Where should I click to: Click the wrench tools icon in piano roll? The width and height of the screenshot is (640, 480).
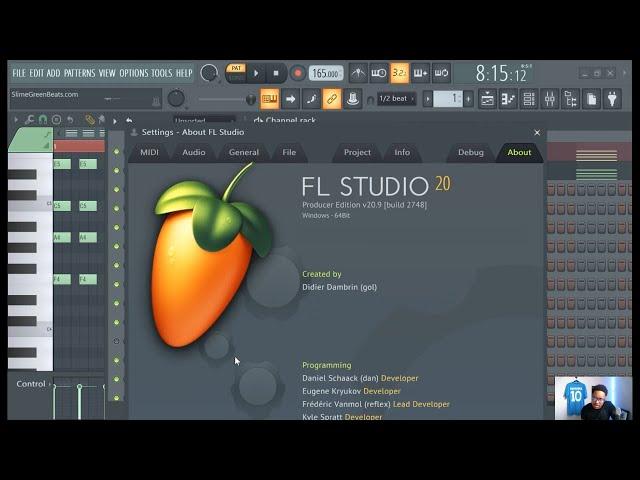pyautogui.click(x=29, y=120)
